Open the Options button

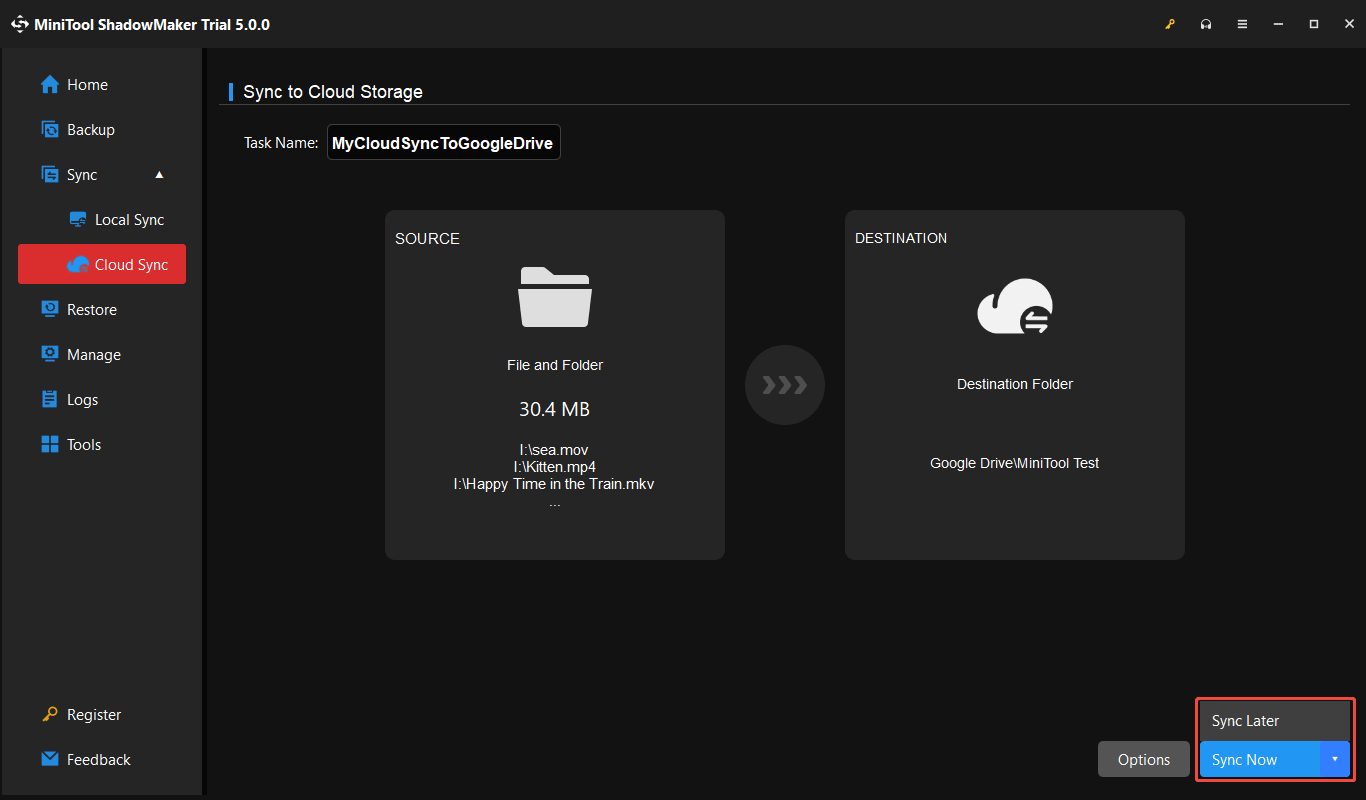click(x=1144, y=760)
